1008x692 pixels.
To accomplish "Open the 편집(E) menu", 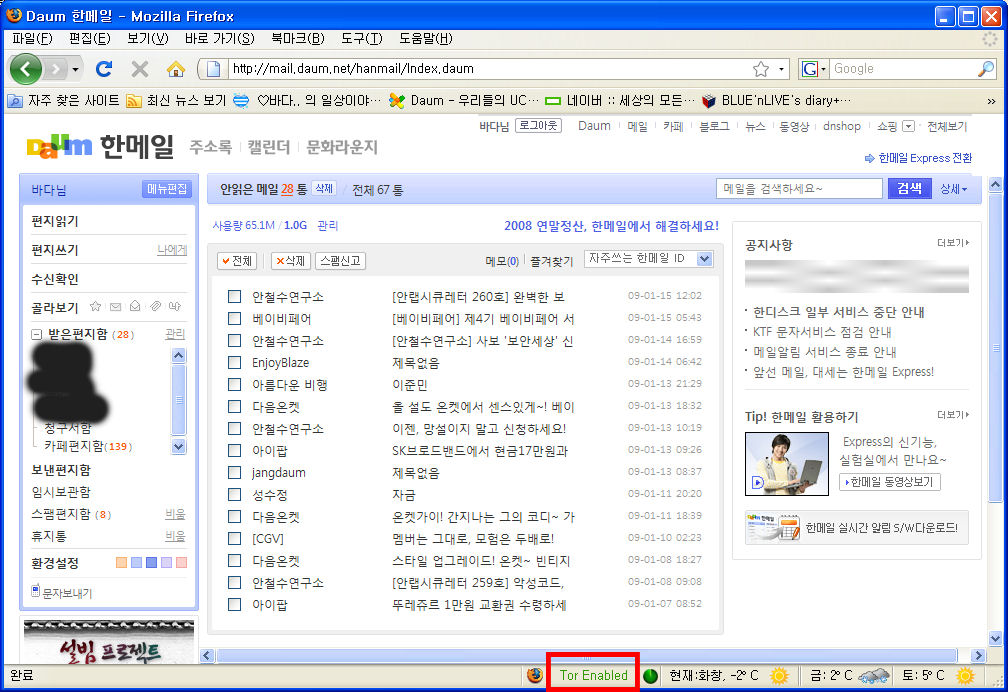I will pos(89,39).
